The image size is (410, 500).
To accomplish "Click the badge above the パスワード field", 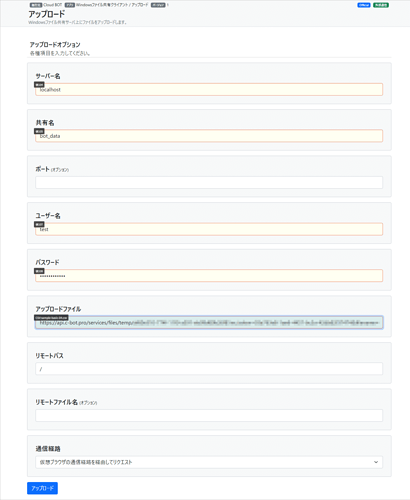I will 39,271.
